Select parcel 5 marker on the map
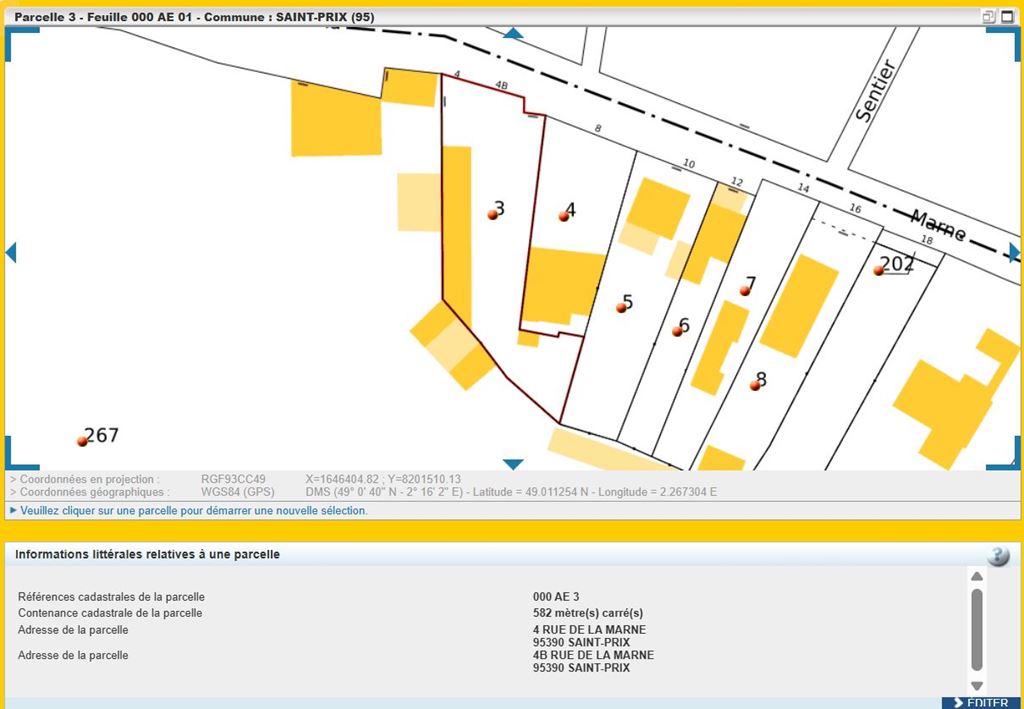The image size is (1024, 709). point(621,307)
